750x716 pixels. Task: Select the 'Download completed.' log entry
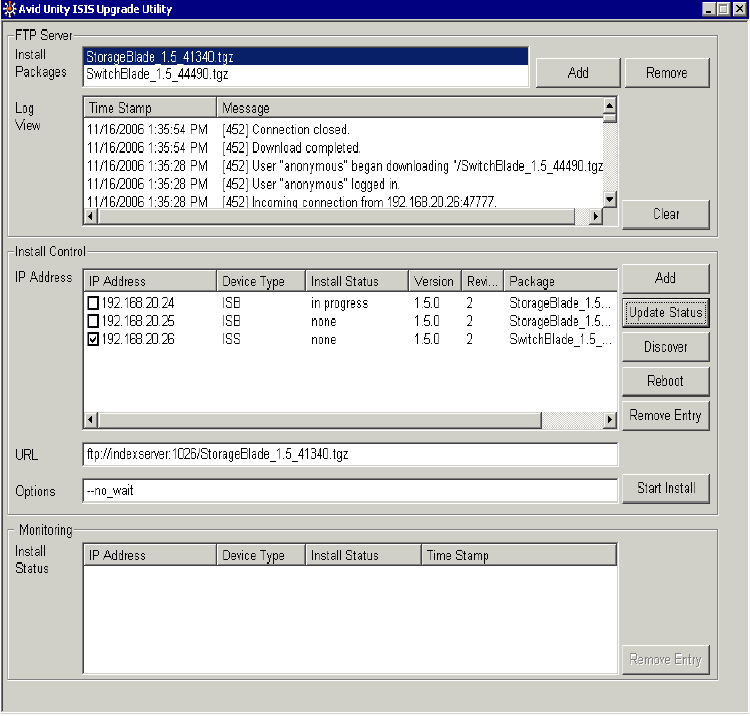coord(343,148)
